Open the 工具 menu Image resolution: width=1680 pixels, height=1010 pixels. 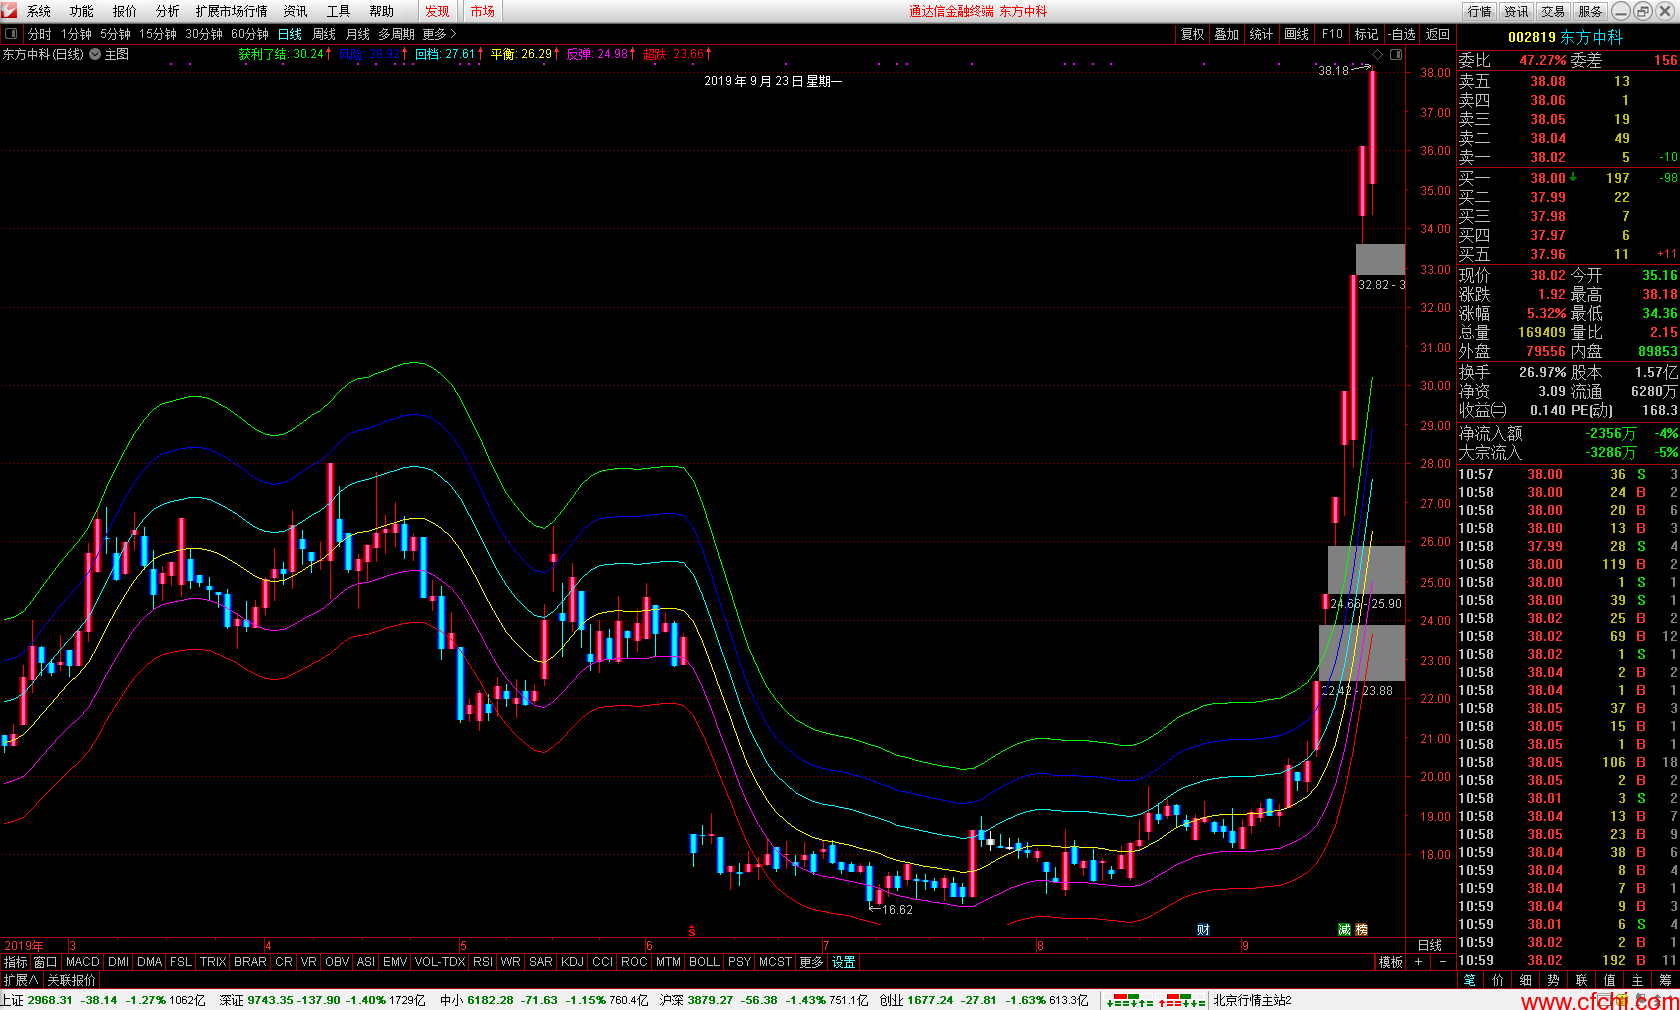tap(339, 11)
